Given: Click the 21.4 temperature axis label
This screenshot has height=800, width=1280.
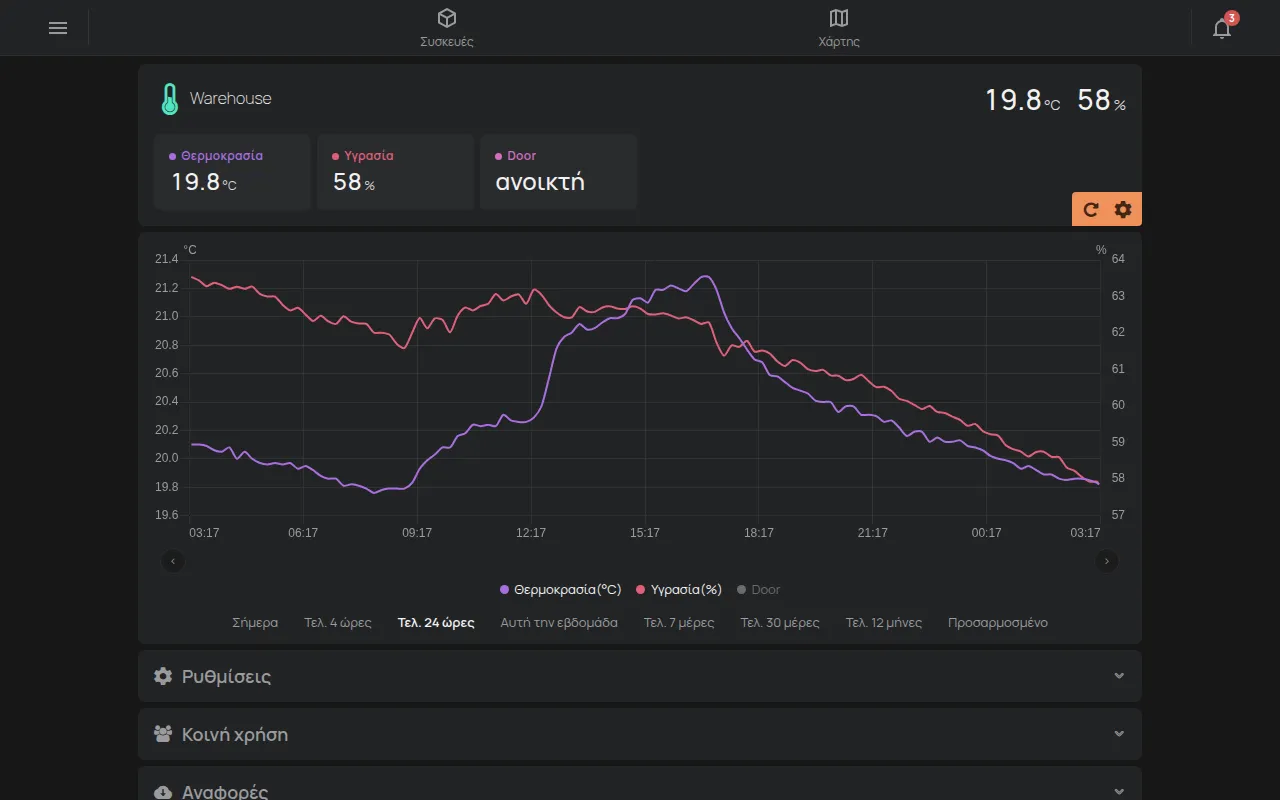Looking at the screenshot, I should (166, 259).
